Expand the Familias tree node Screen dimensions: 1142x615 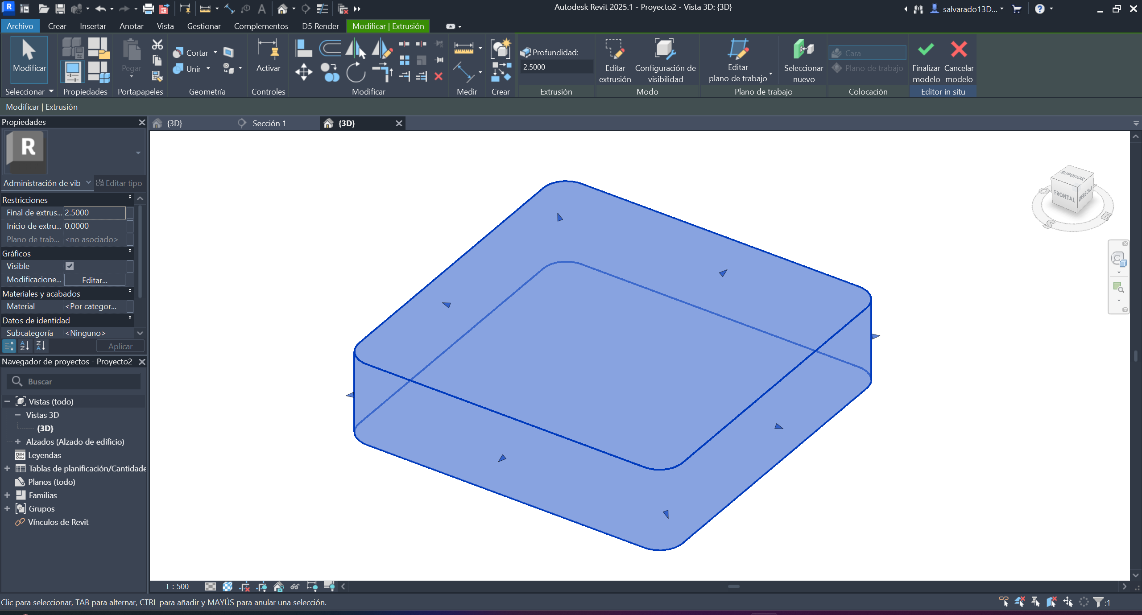(7, 495)
